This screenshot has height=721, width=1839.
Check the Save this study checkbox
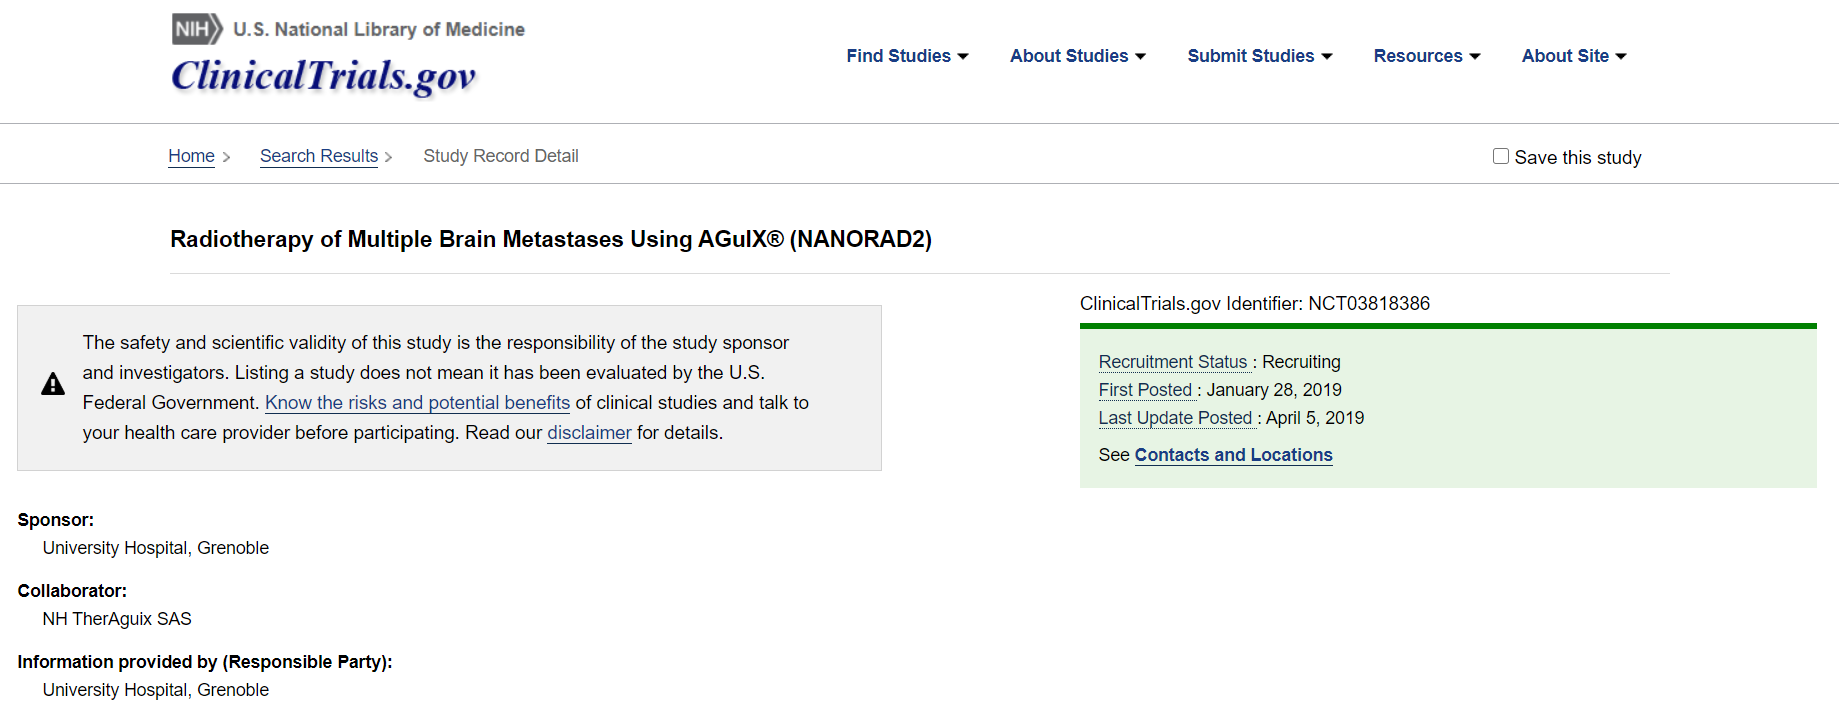pos(1501,156)
